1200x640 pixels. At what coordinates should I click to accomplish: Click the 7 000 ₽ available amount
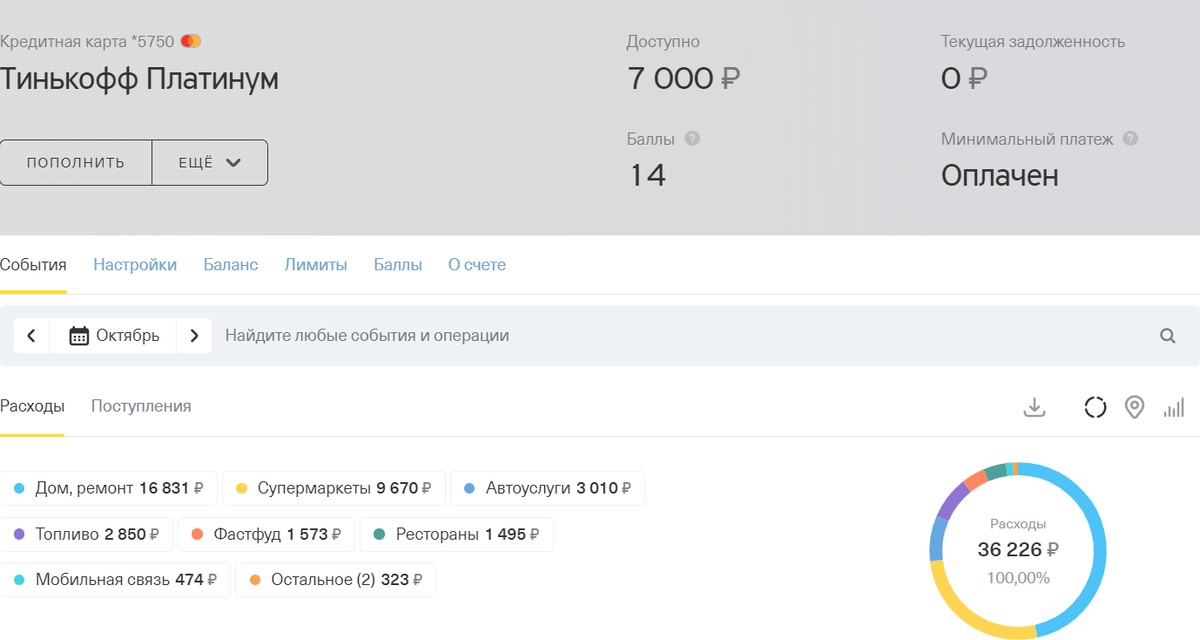click(x=684, y=78)
